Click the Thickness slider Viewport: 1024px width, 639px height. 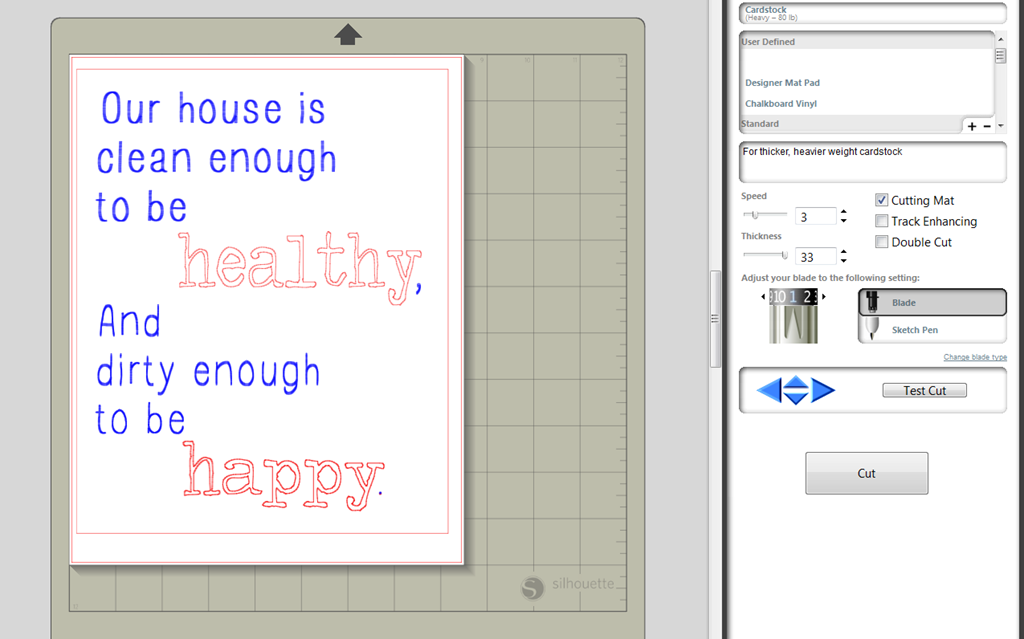coord(765,255)
